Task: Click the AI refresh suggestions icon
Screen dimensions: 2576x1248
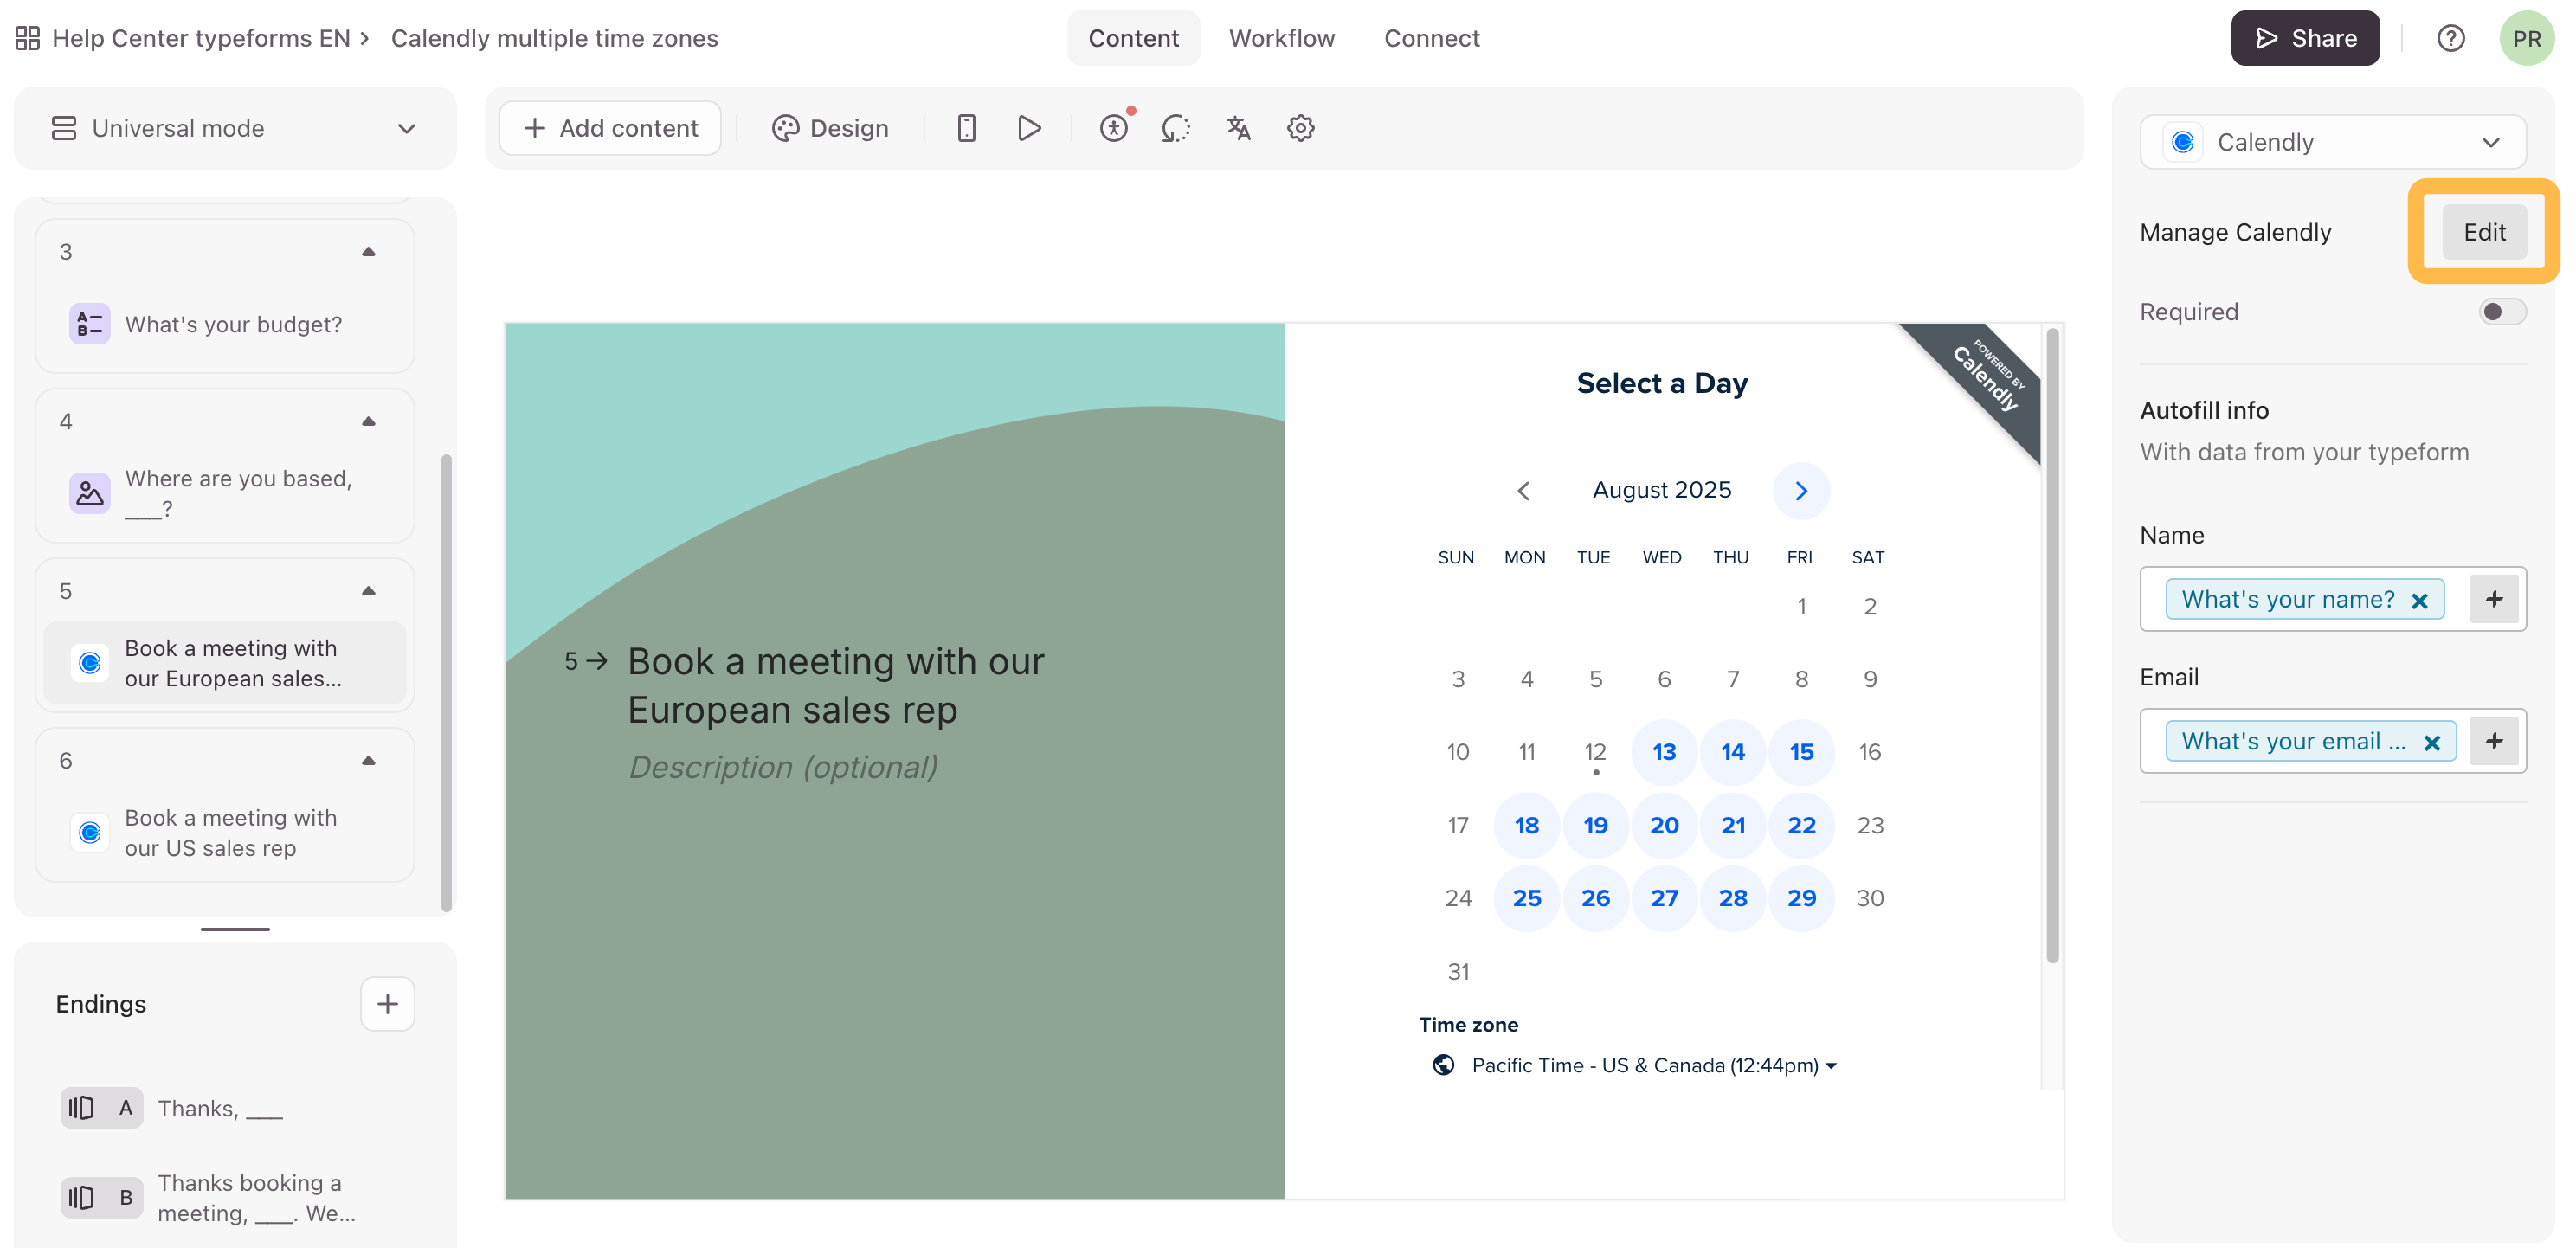Action: (1175, 128)
